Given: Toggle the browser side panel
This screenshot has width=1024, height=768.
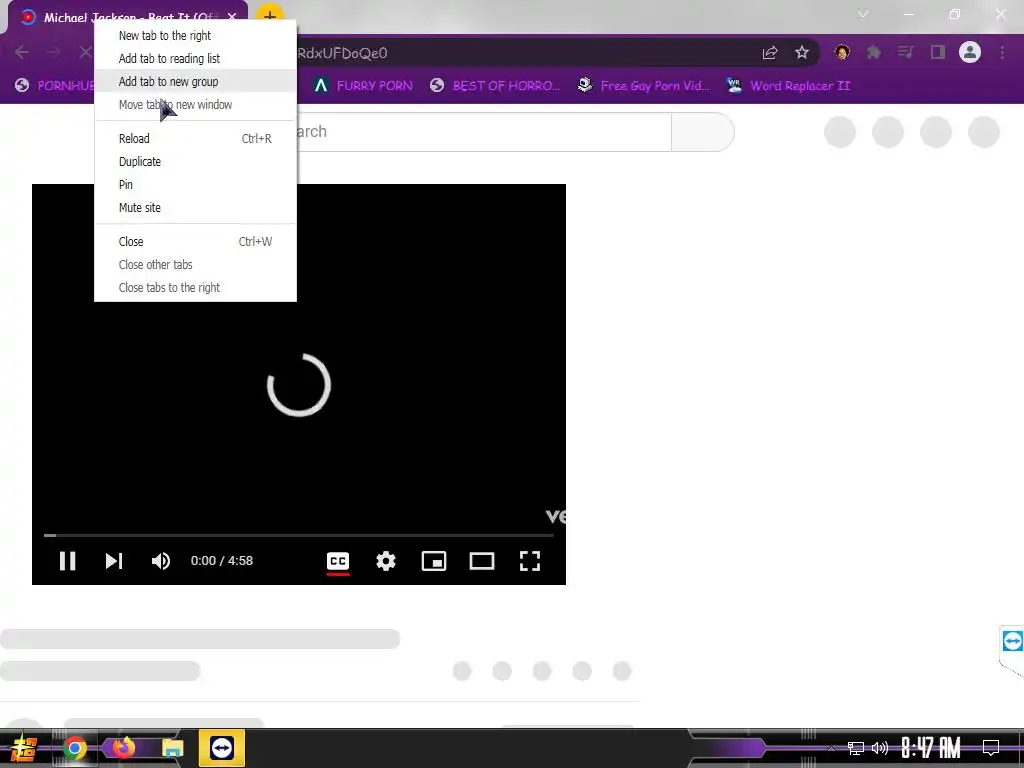Looking at the screenshot, I should point(938,52).
